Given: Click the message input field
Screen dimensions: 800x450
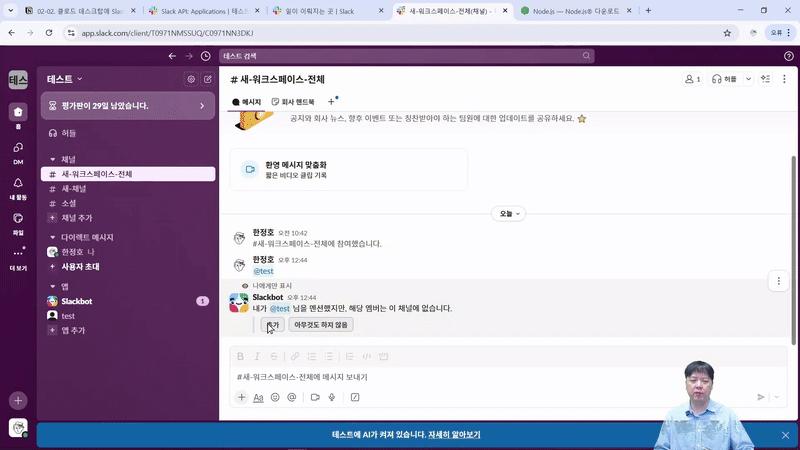Looking at the screenshot, I should [480, 377].
